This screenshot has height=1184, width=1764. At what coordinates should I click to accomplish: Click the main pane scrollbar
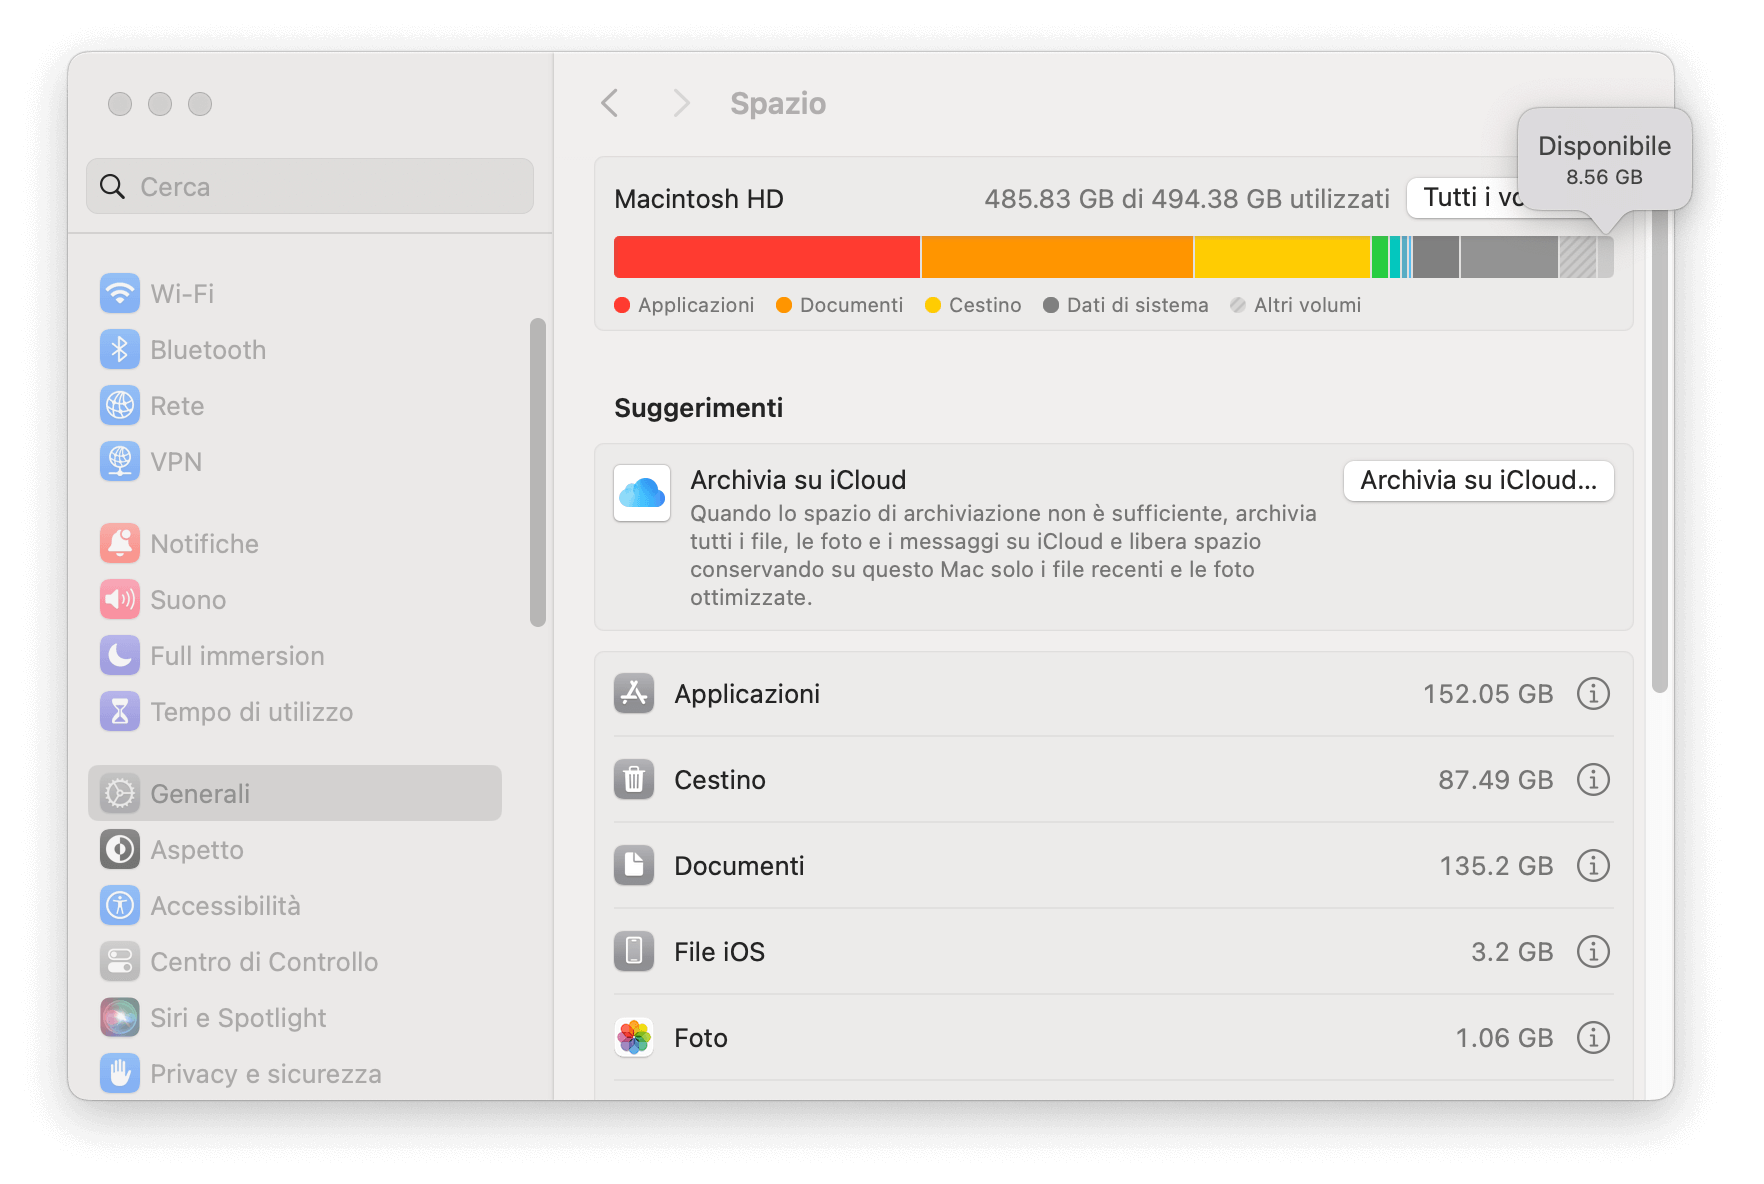(1660, 450)
